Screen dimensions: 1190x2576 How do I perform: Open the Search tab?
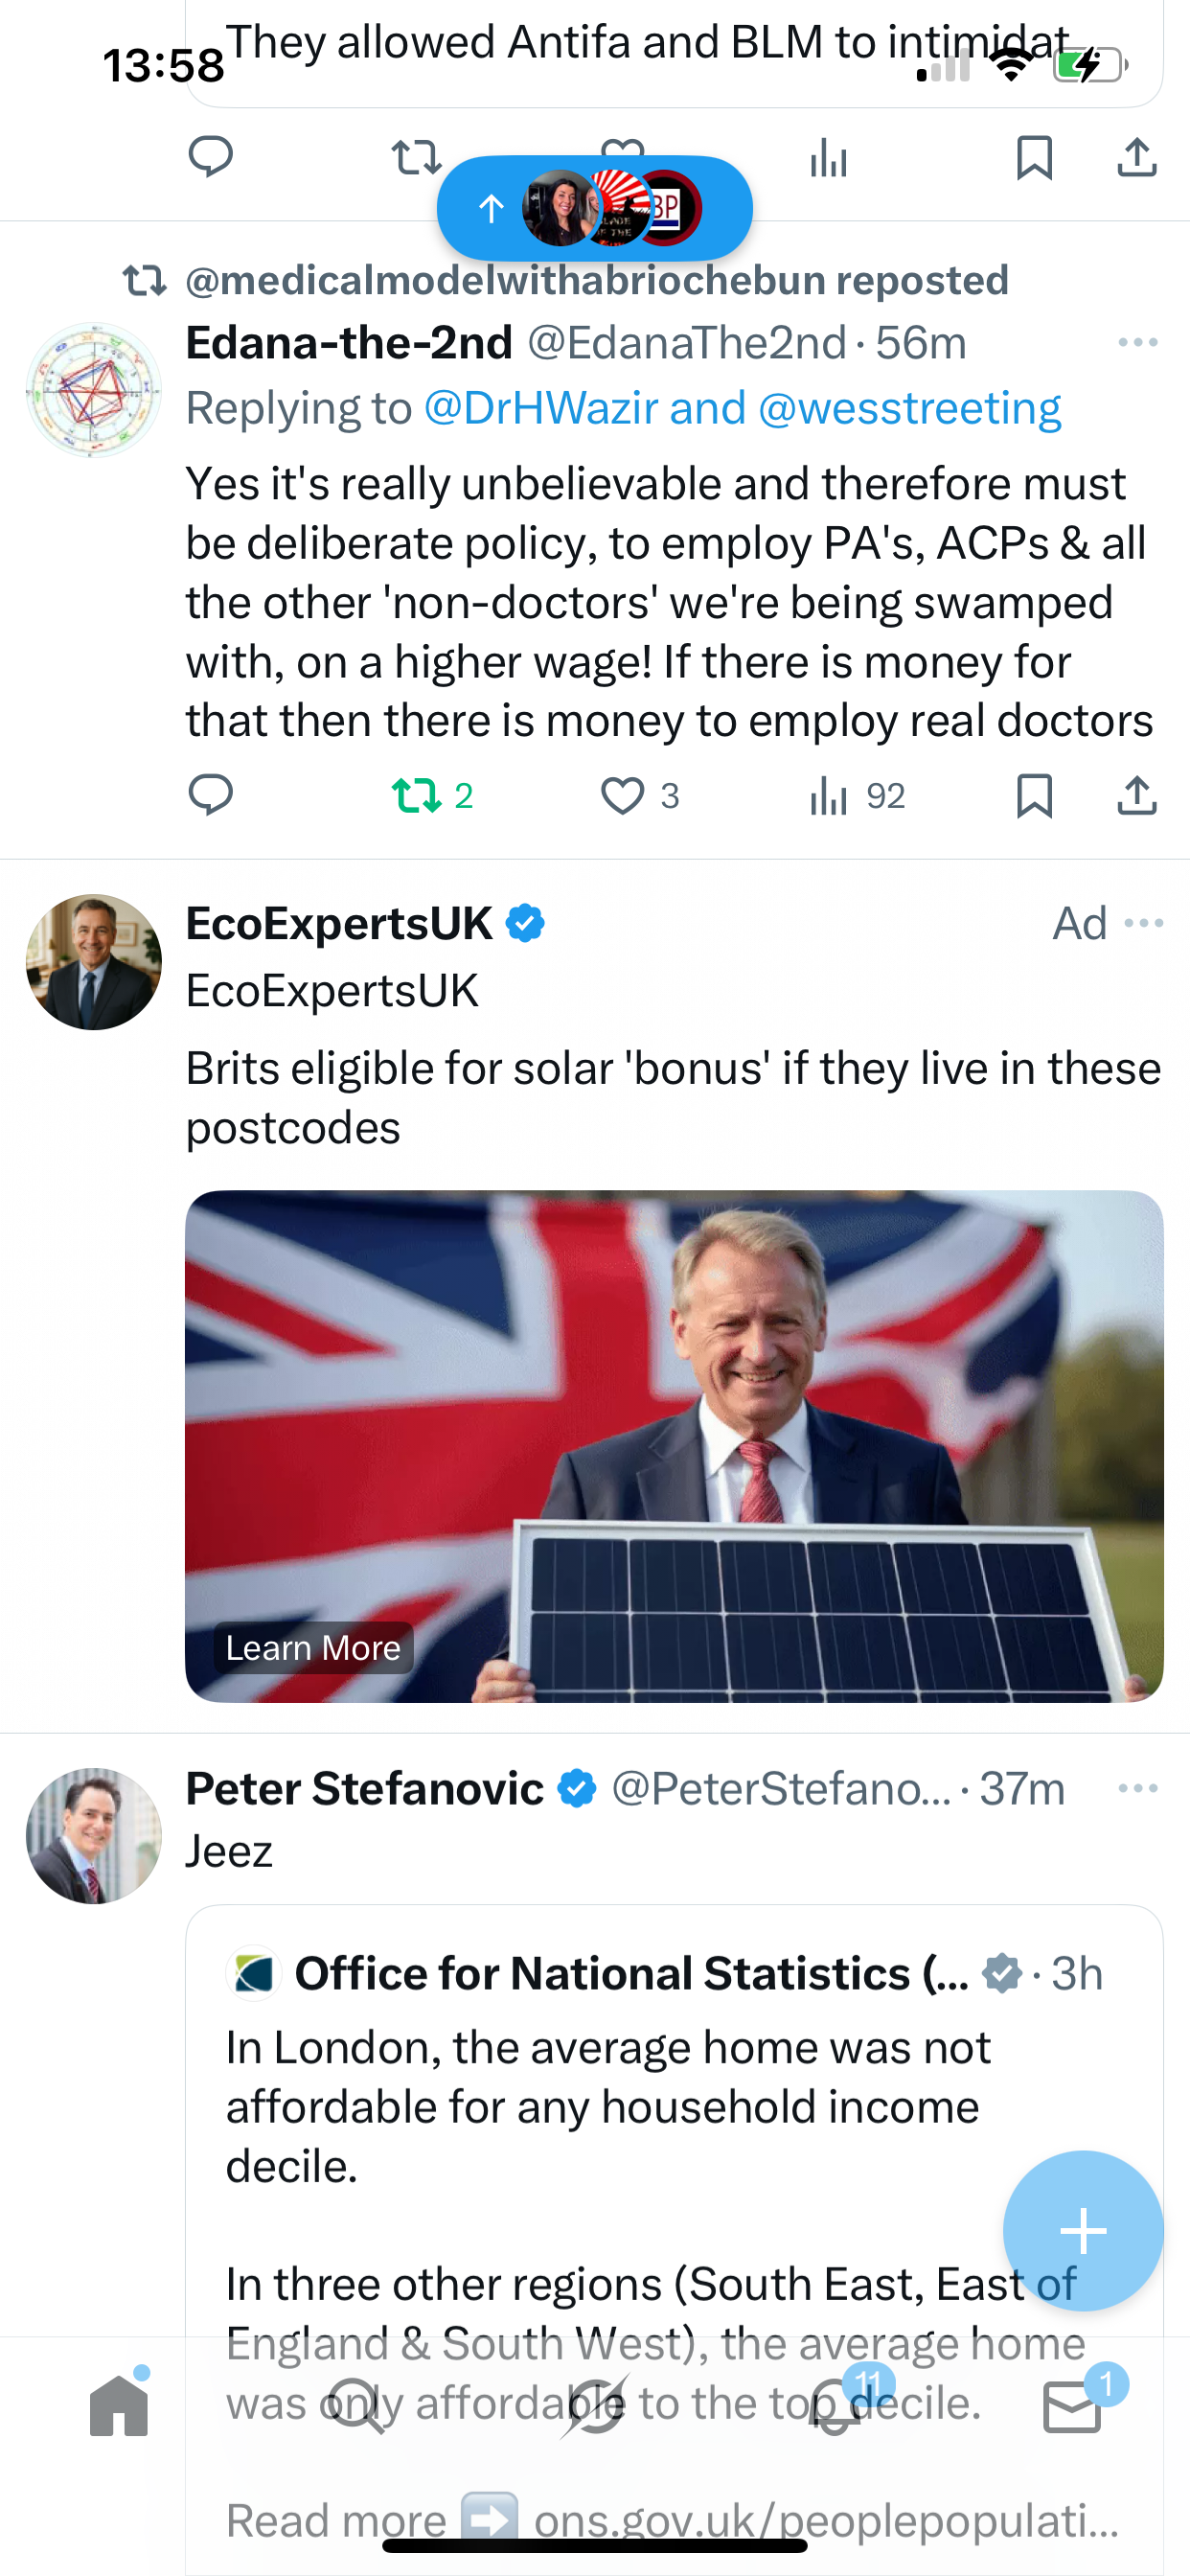[357, 2406]
